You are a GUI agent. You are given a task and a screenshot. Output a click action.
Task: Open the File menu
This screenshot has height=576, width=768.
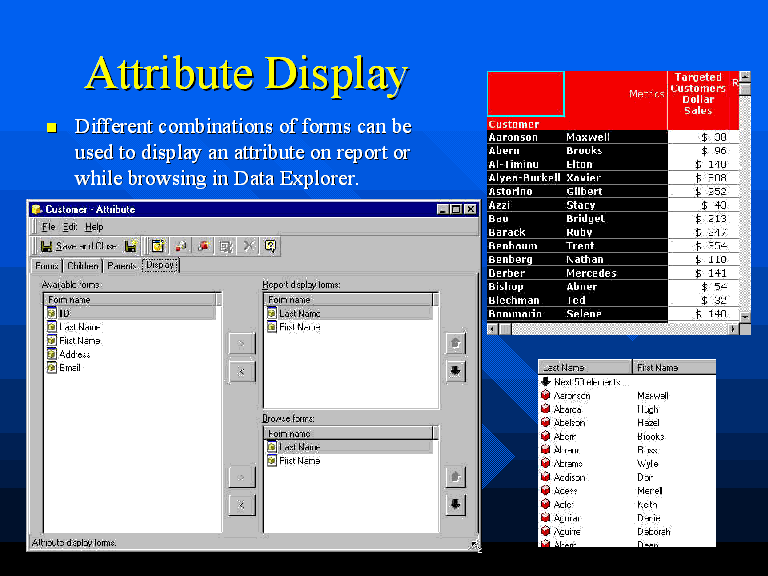point(48,227)
